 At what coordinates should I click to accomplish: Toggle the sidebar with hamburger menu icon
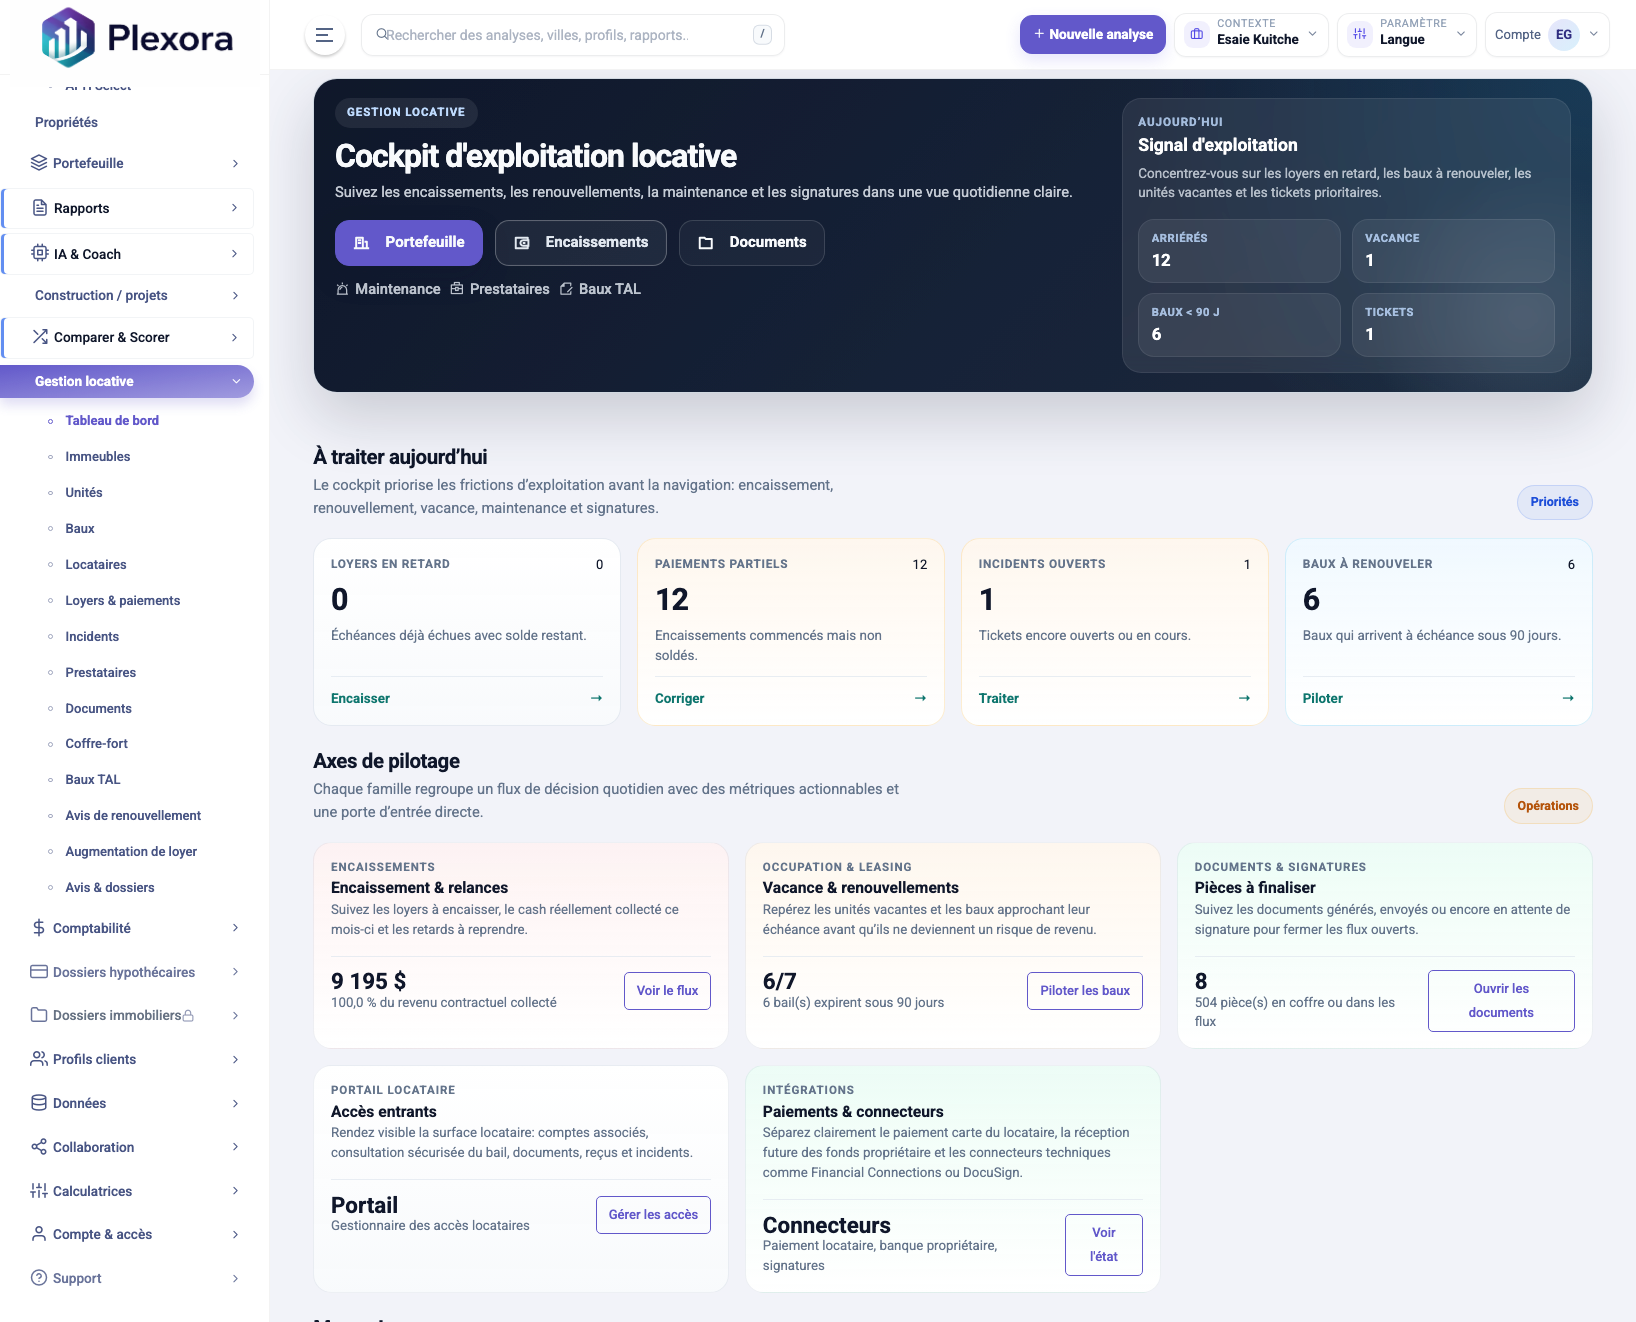(324, 35)
